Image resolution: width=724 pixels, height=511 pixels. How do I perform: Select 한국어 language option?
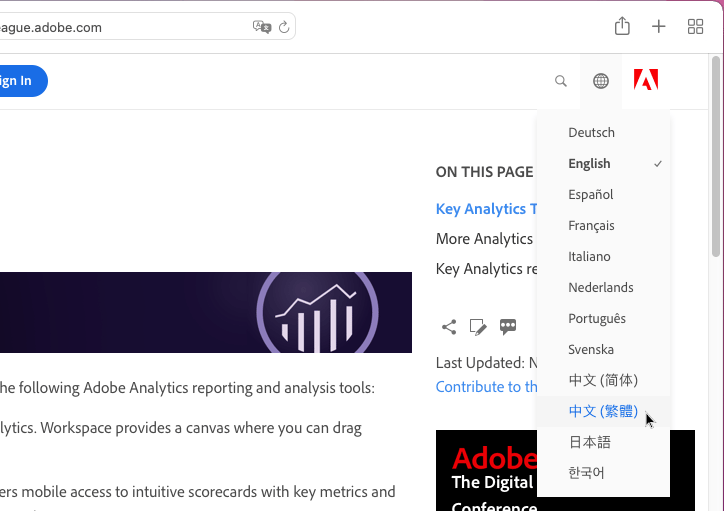[x=603, y=473]
